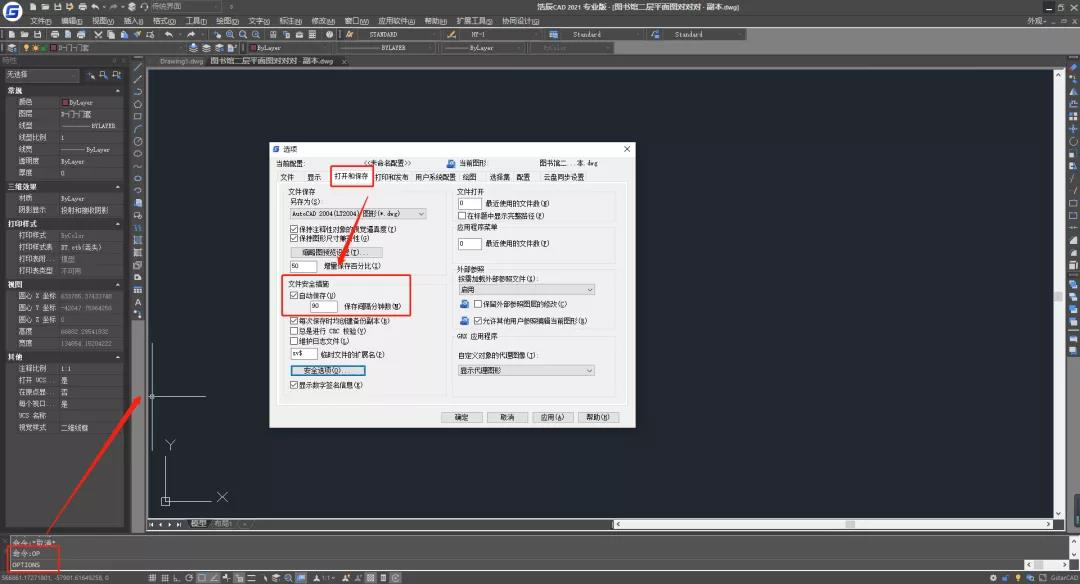Toggle lineweight display icon in status bar

pyautogui.click(x=251, y=578)
